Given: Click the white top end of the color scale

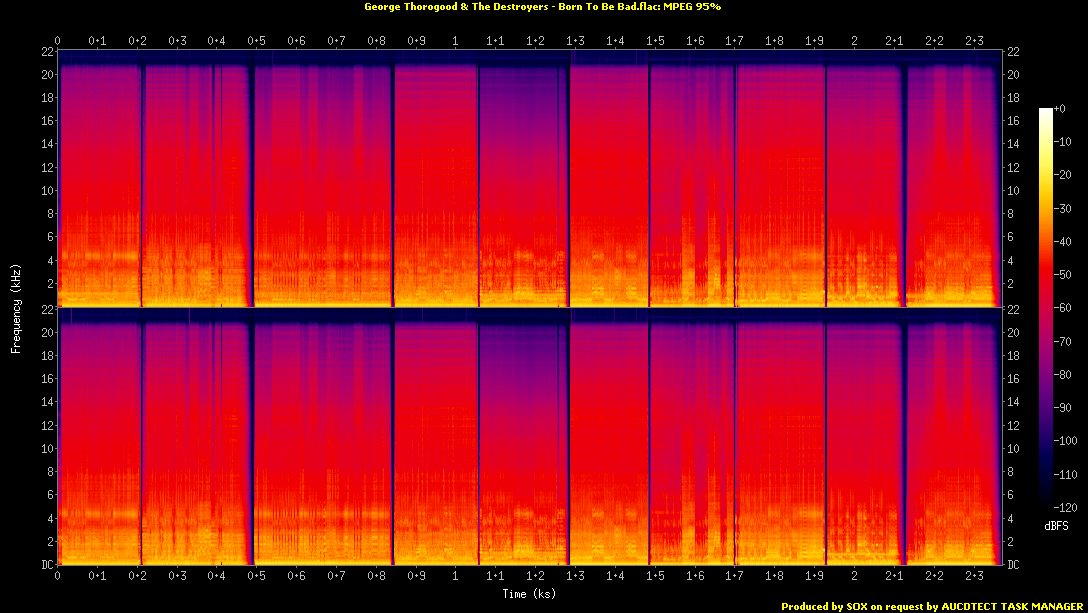Looking at the screenshot, I should (x=1046, y=110).
